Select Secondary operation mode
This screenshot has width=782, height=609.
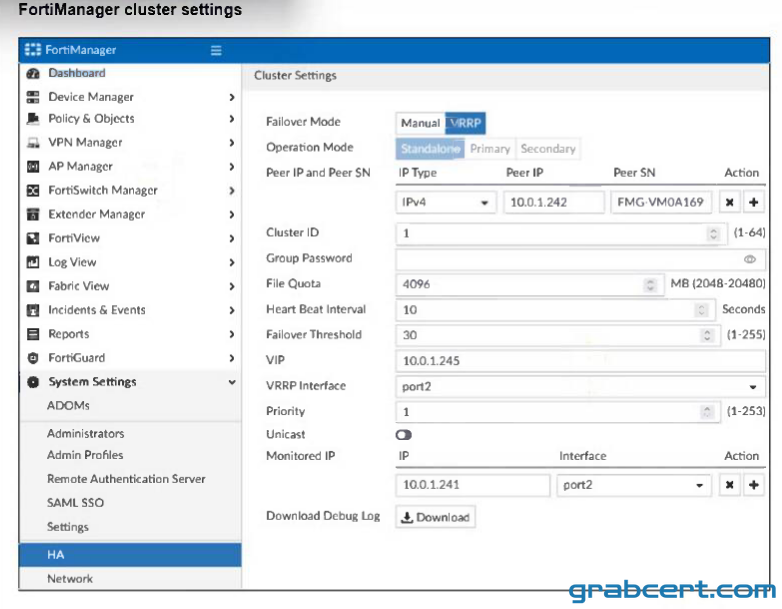click(548, 149)
